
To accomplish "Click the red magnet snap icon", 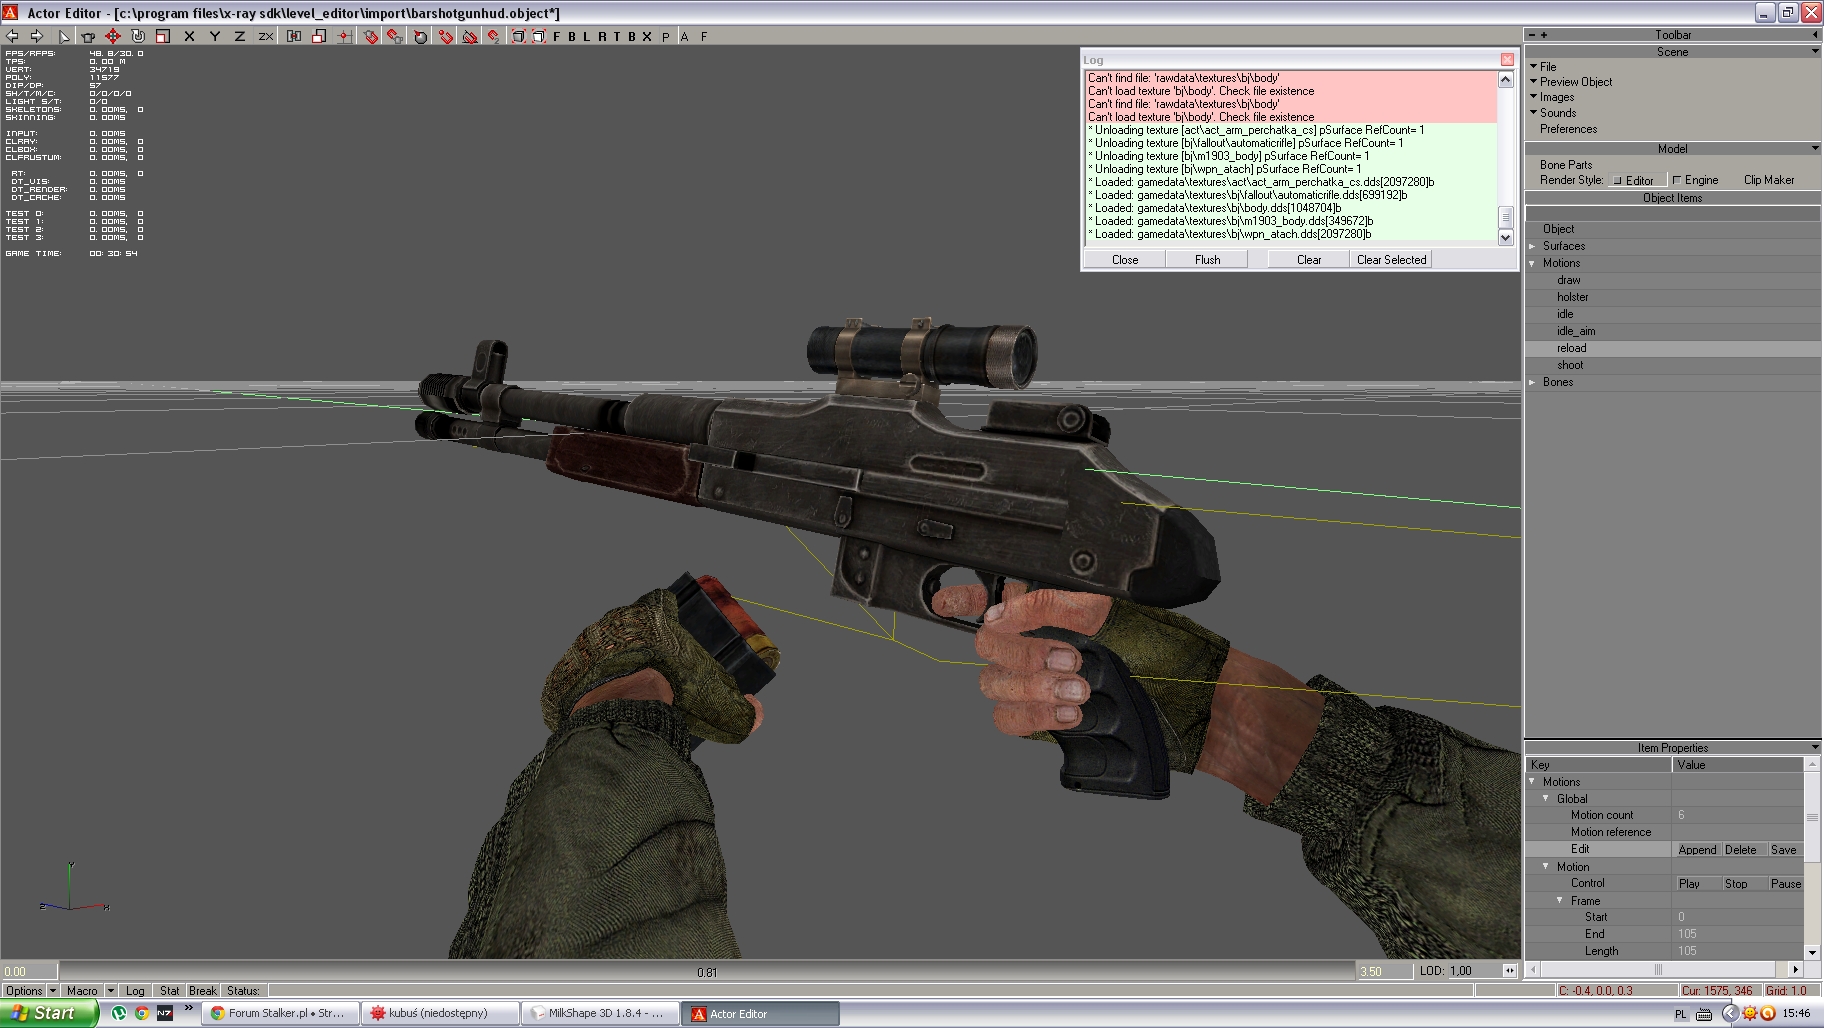I will tap(445, 36).
